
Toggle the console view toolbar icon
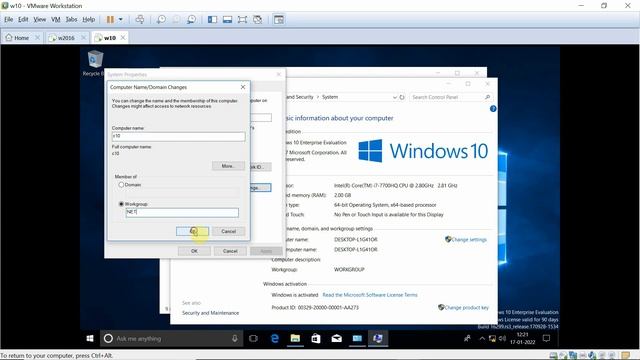click(x=279, y=19)
